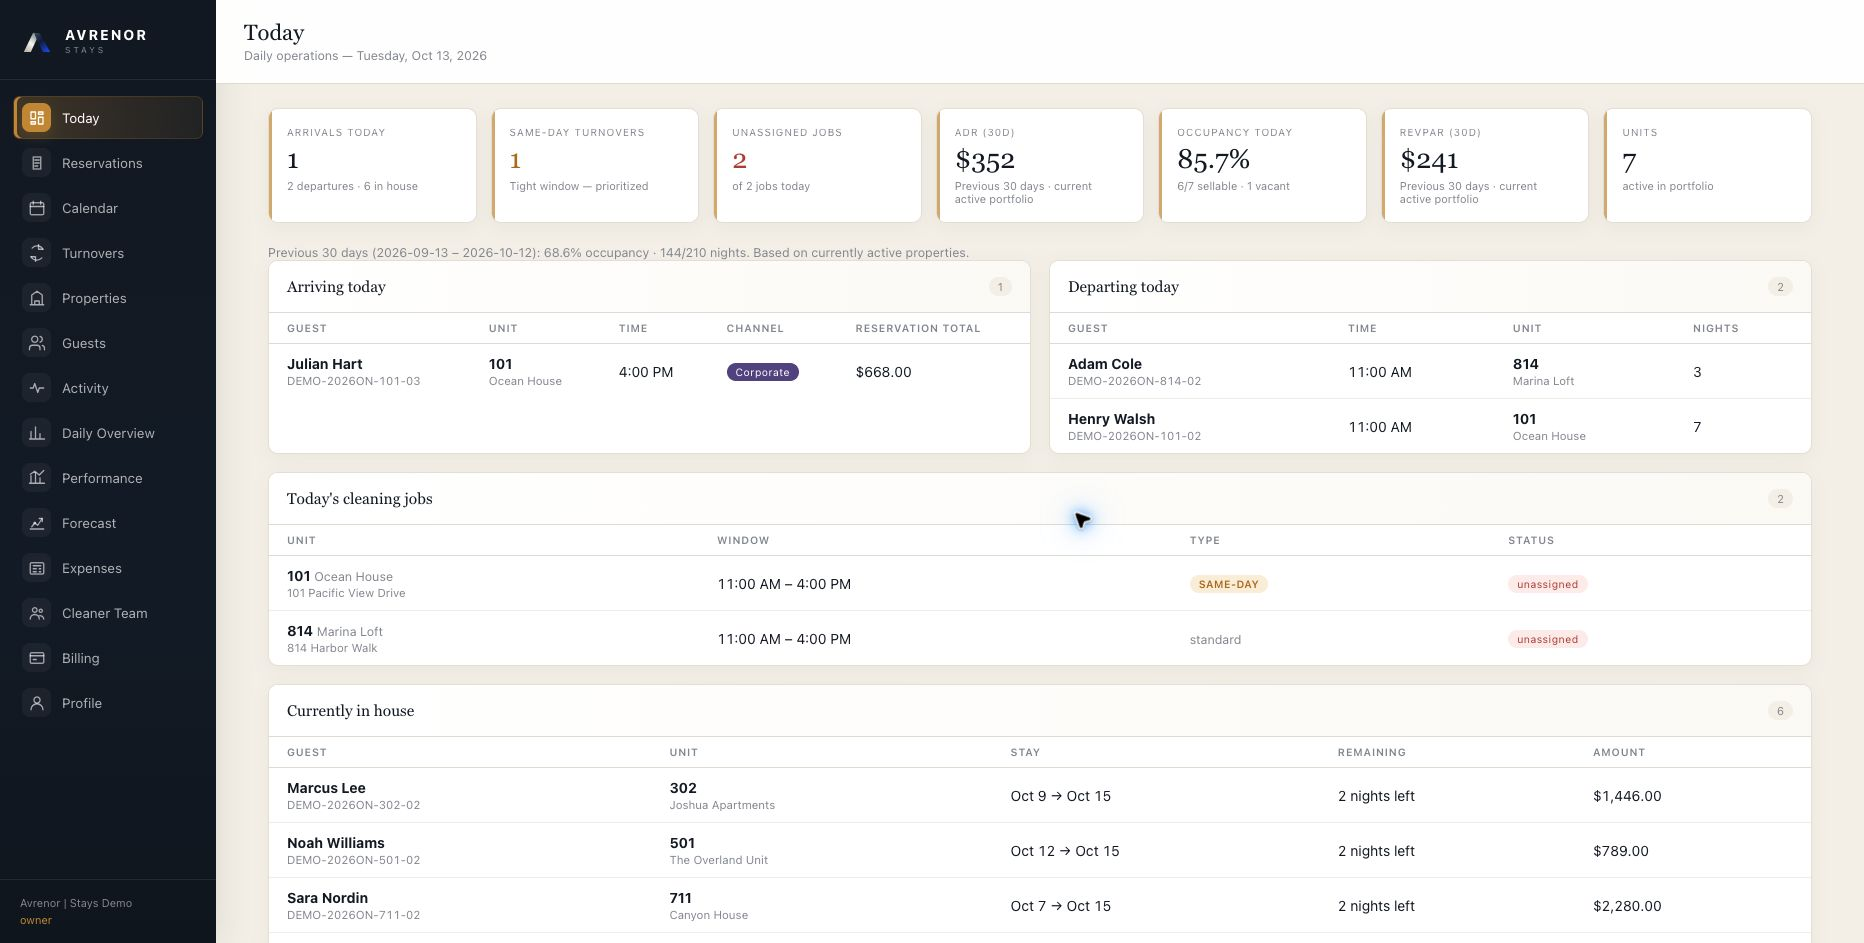Click the Daily Overview bar-chart icon
This screenshot has height=943, width=1864.
click(37, 433)
